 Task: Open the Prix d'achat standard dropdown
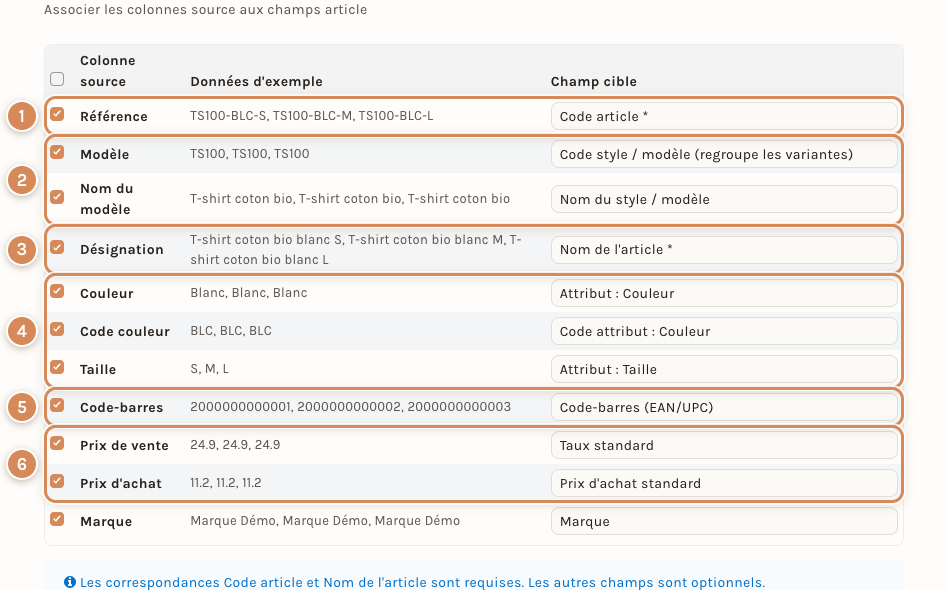(724, 484)
